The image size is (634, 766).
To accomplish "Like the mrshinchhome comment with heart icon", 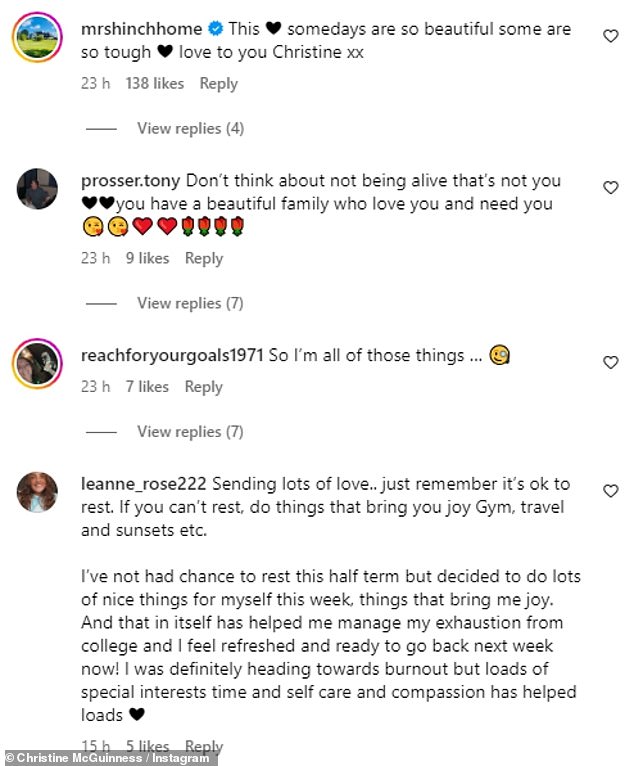I will [x=611, y=36].
